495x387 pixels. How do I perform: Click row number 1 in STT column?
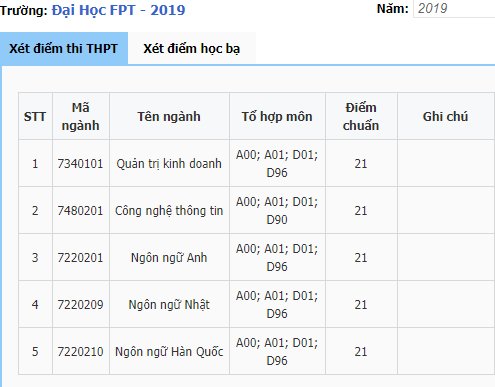[x=35, y=164]
